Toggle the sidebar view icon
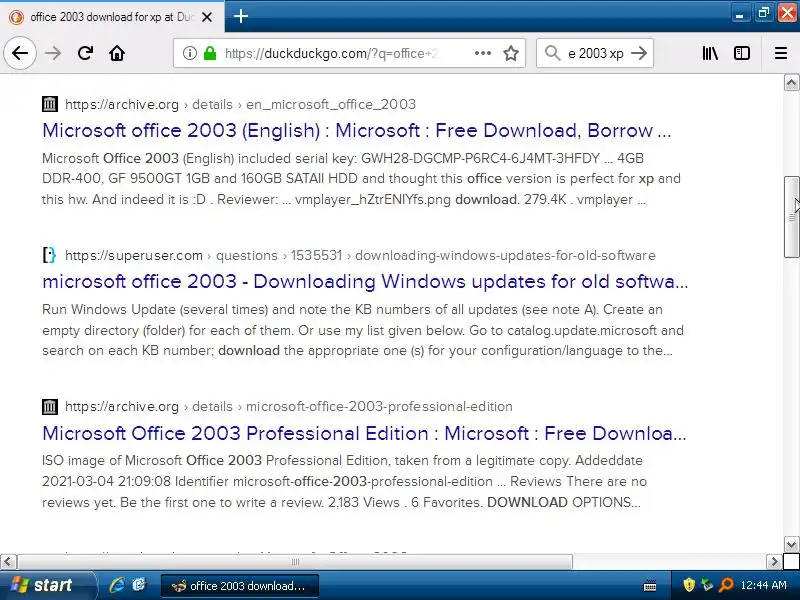 tap(742, 53)
